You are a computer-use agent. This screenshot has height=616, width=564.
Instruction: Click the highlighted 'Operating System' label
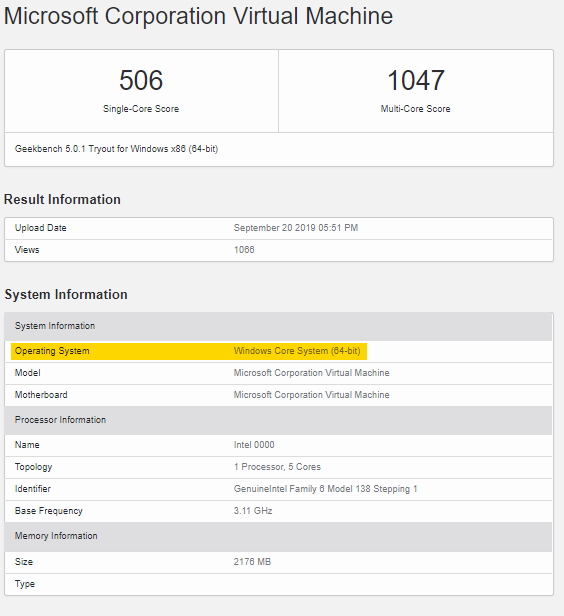pos(52,351)
